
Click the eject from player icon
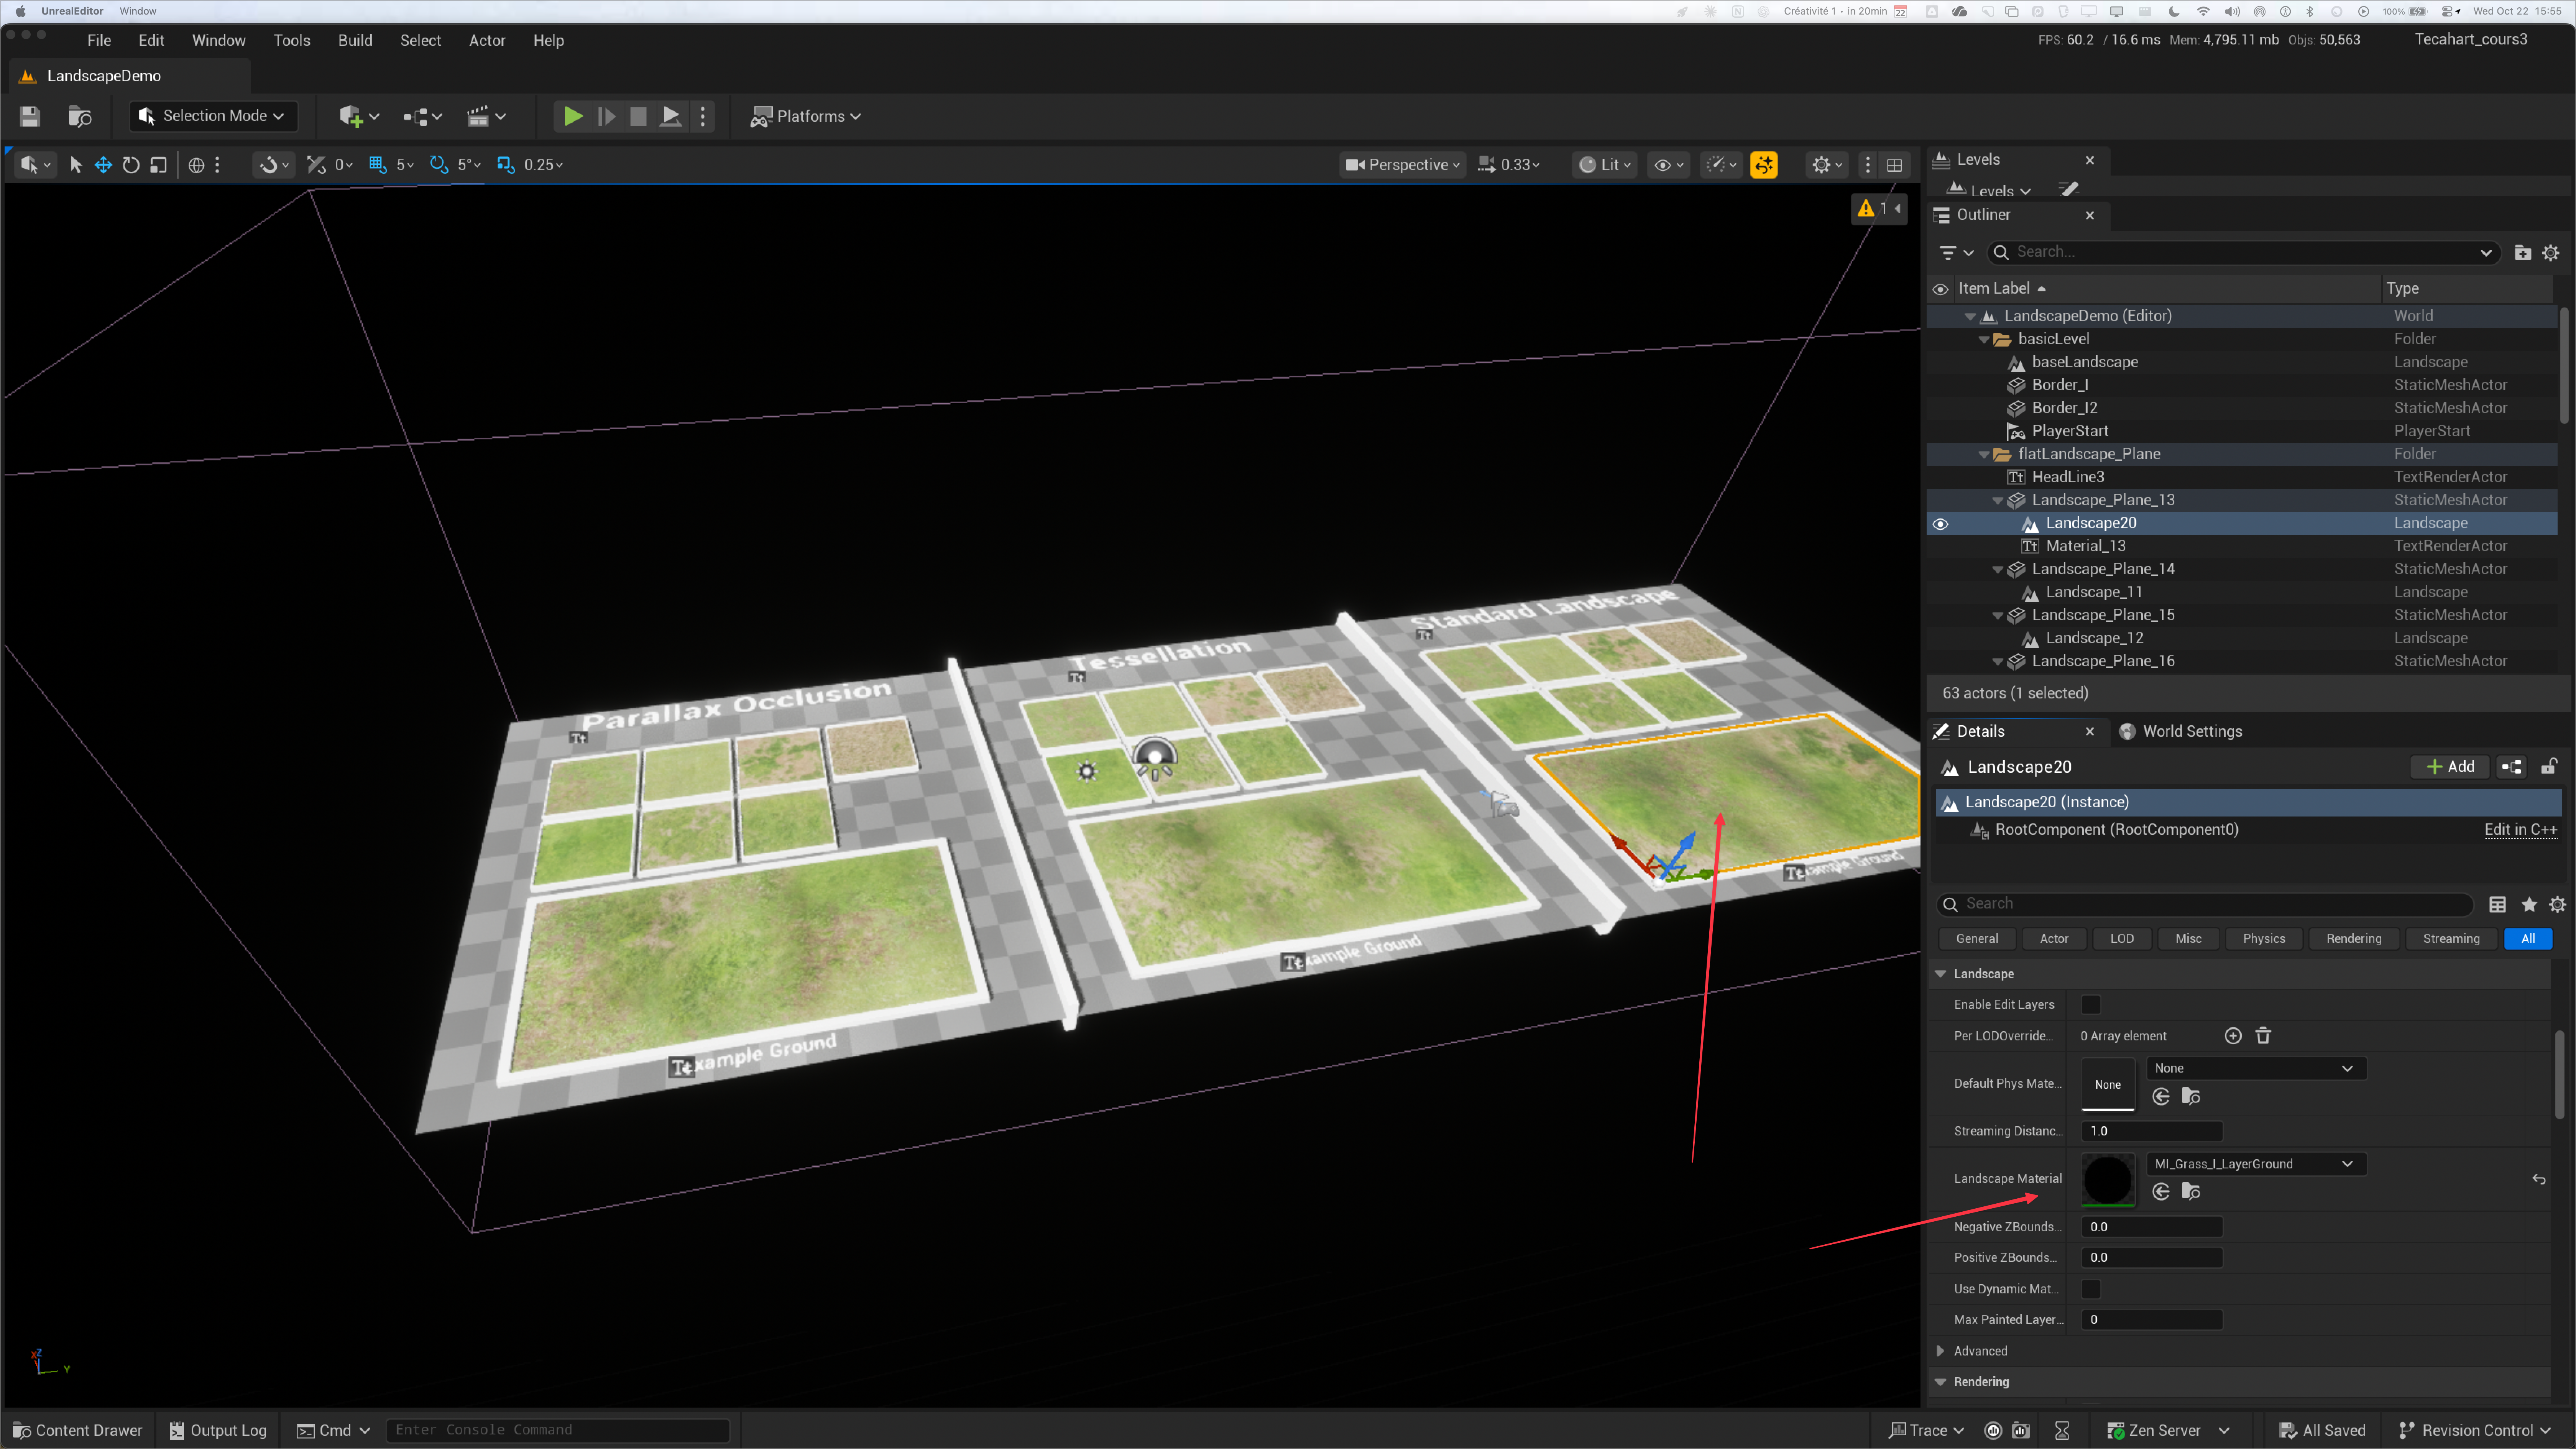tap(671, 116)
